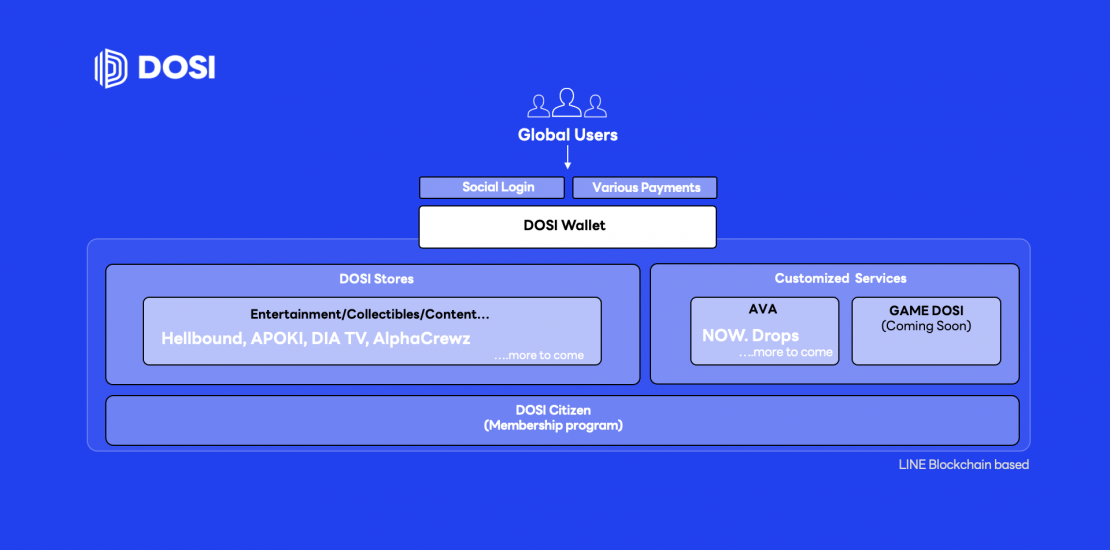Select the Social Login box
The image size is (1110, 550).
[x=492, y=188]
